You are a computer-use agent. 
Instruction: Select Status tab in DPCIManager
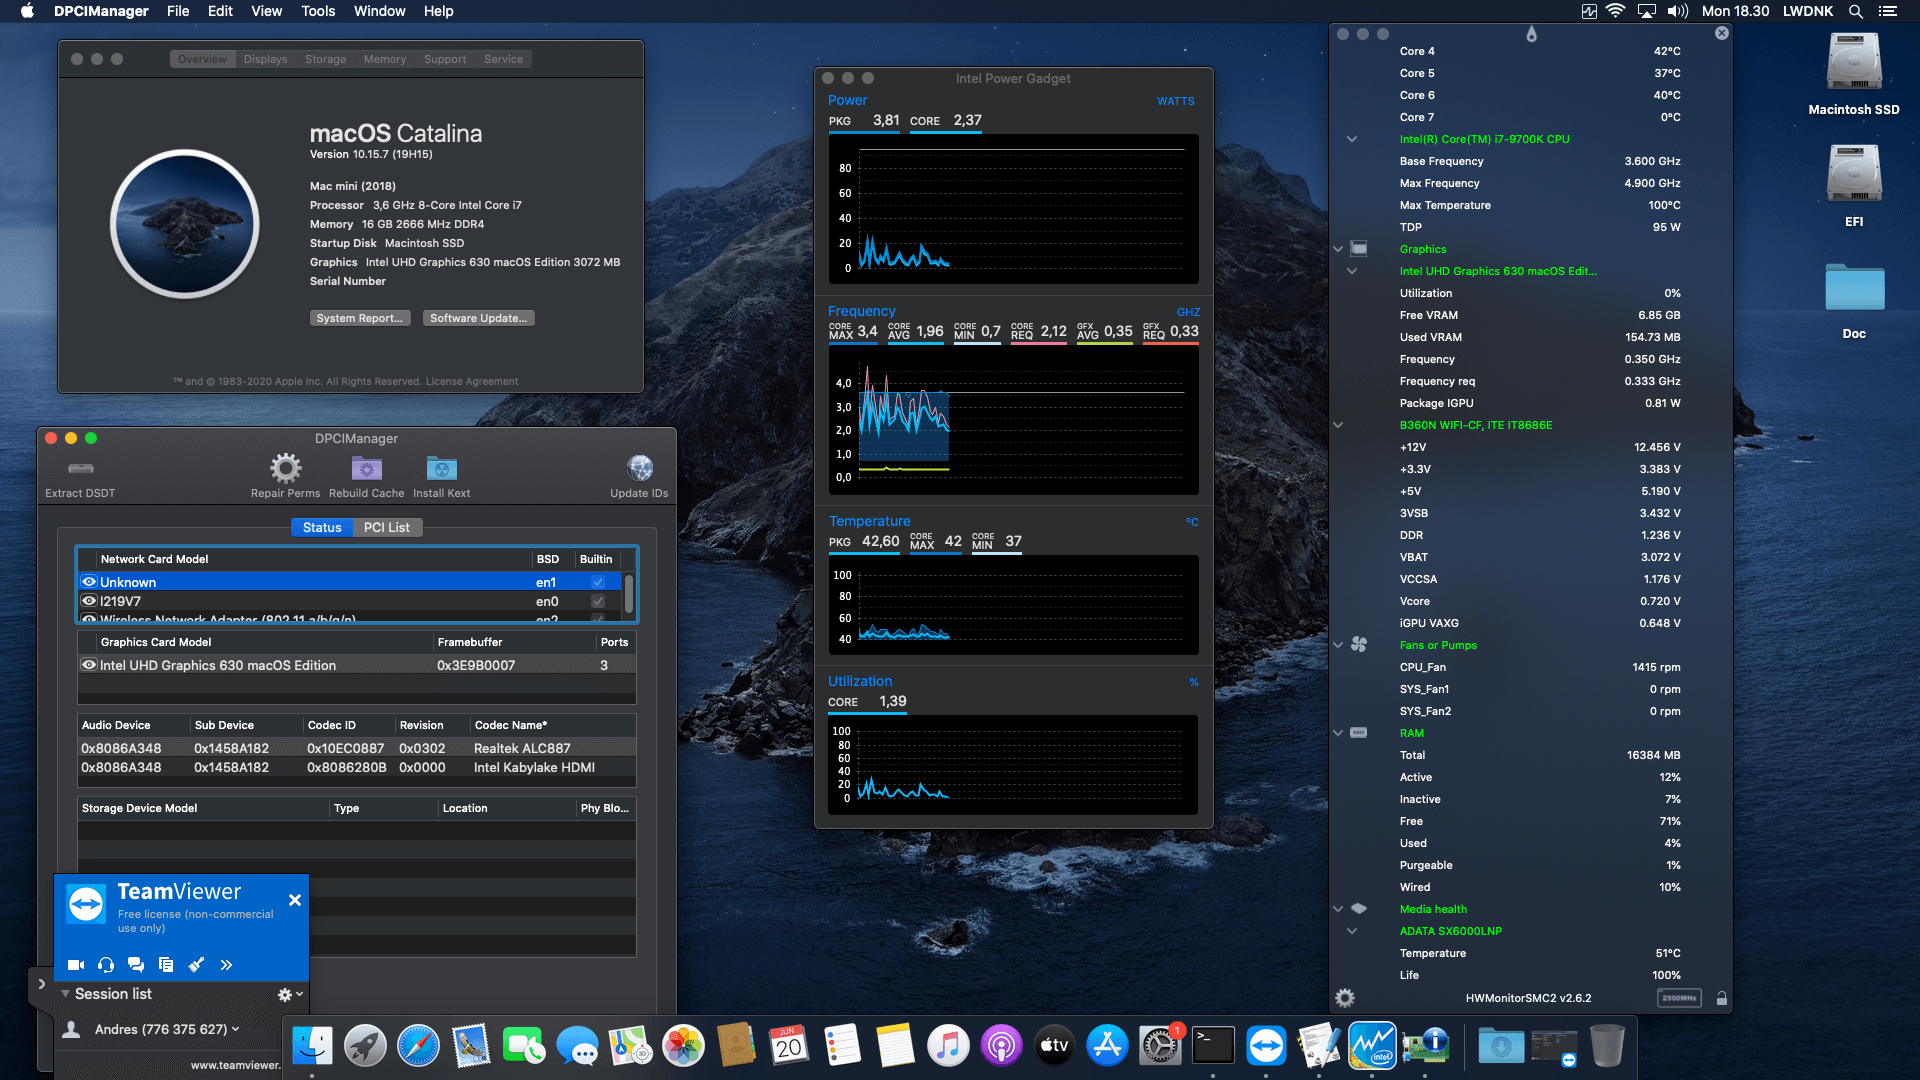[x=322, y=527]
